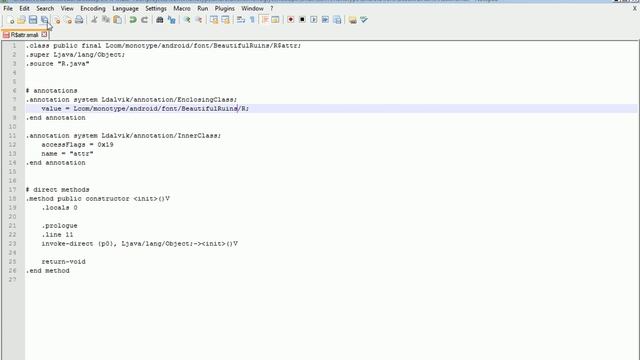Click the '# direct methods' comment

click(x=58, y=189)
